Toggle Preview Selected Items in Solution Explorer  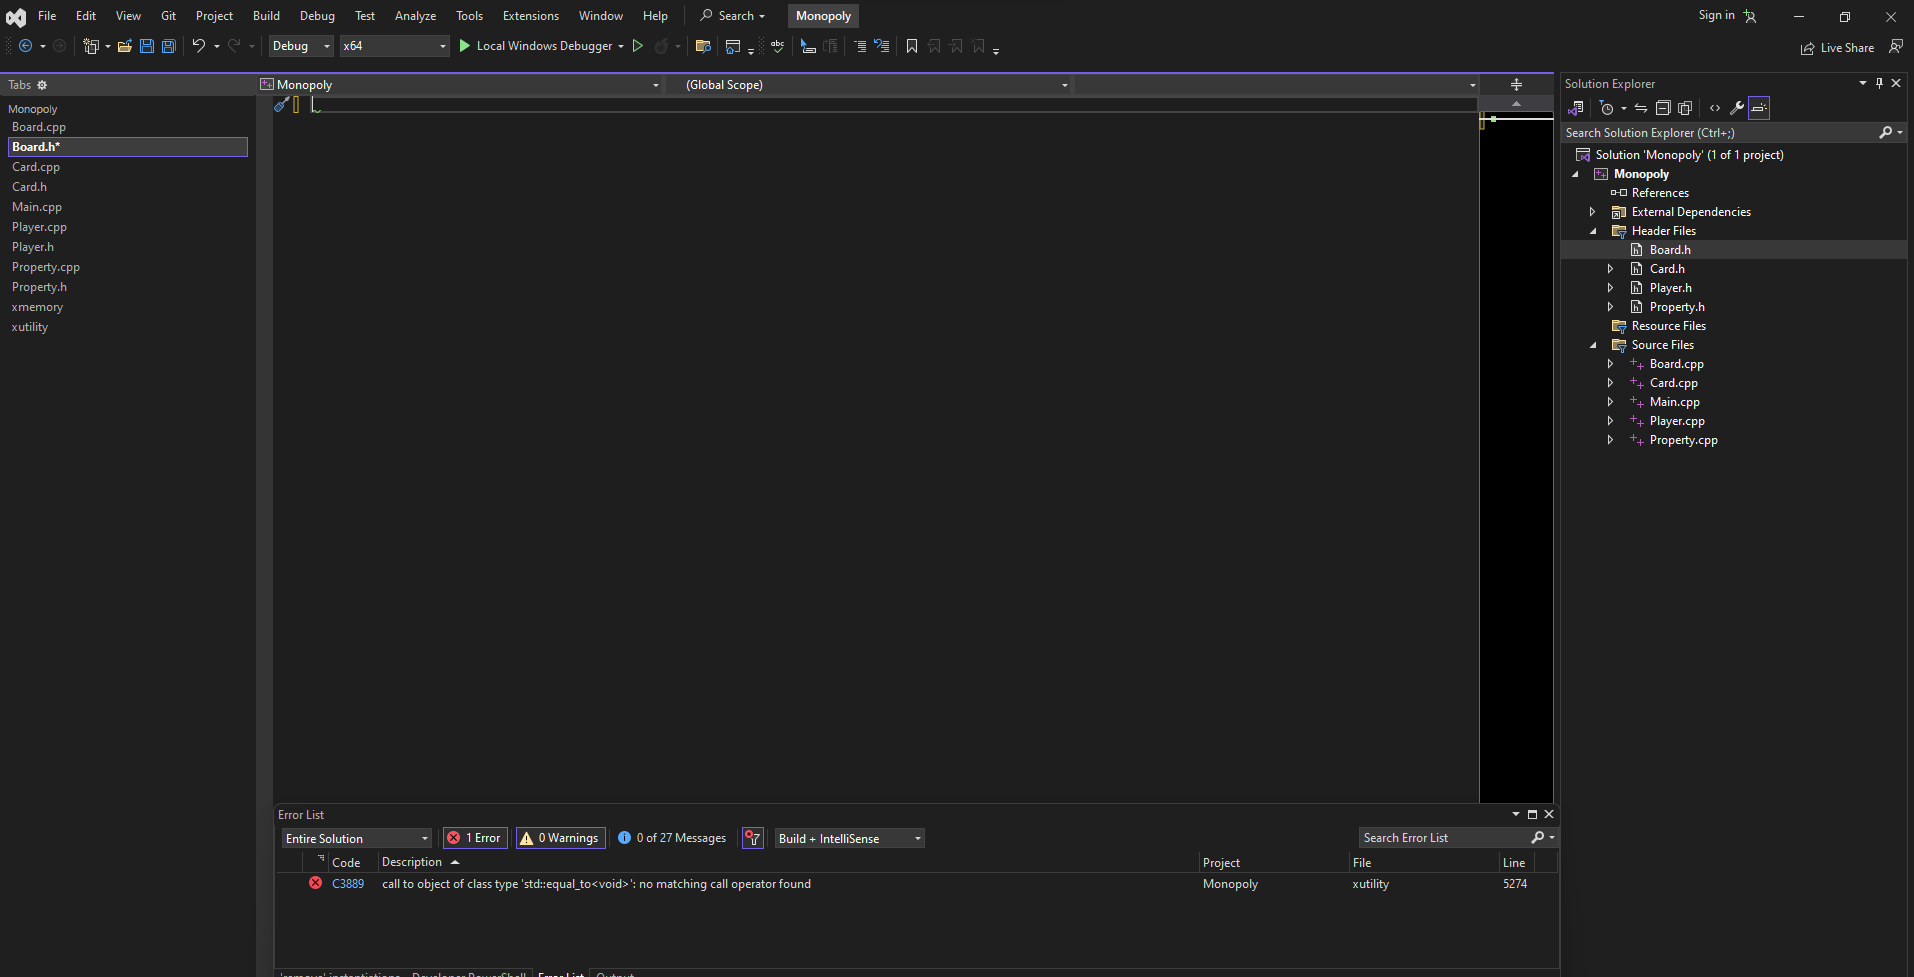pos(1759,108)
